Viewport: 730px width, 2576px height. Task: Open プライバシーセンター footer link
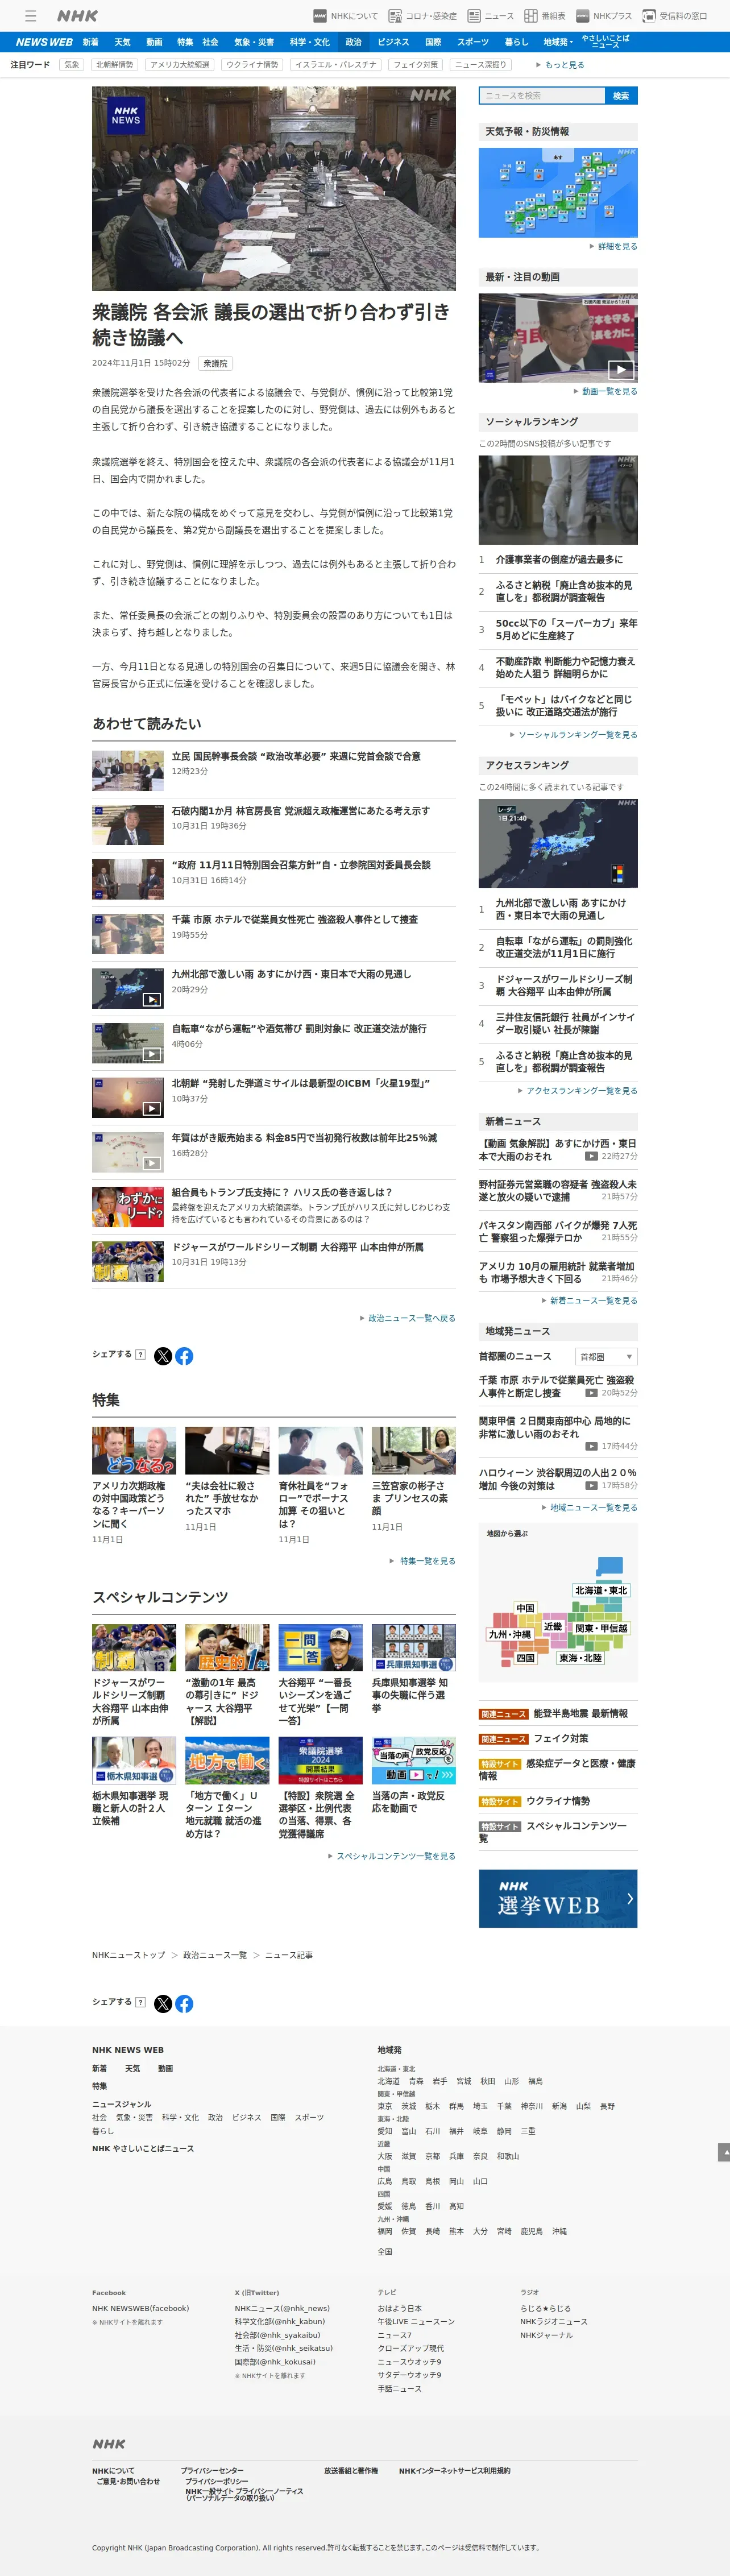pyautogui.click(x=212, y=2470)
